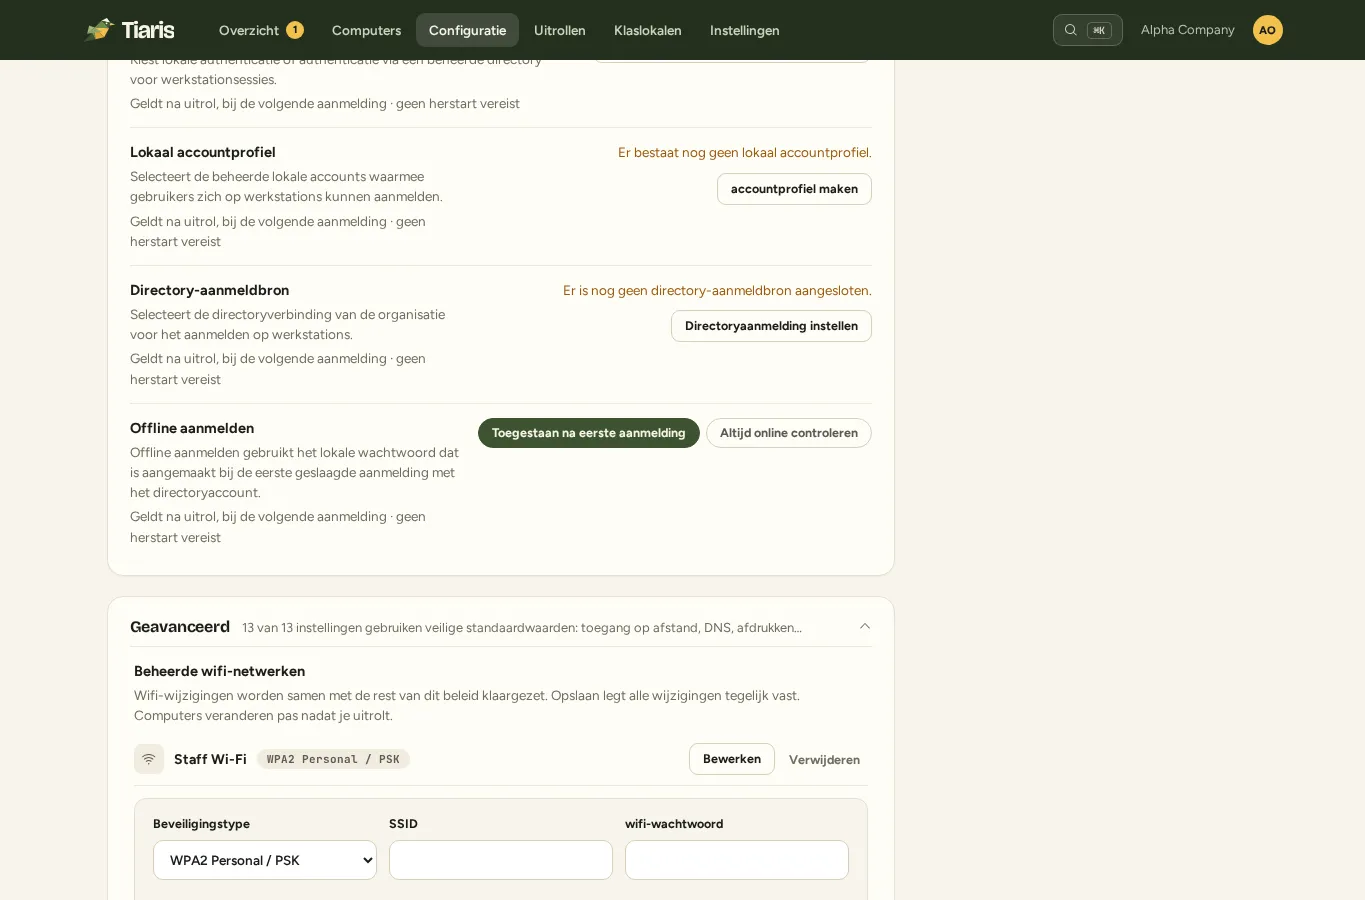The image size is (1365, 900).
Task: Click the Tiaris logo icon
Action: click(x=100, y=30)
